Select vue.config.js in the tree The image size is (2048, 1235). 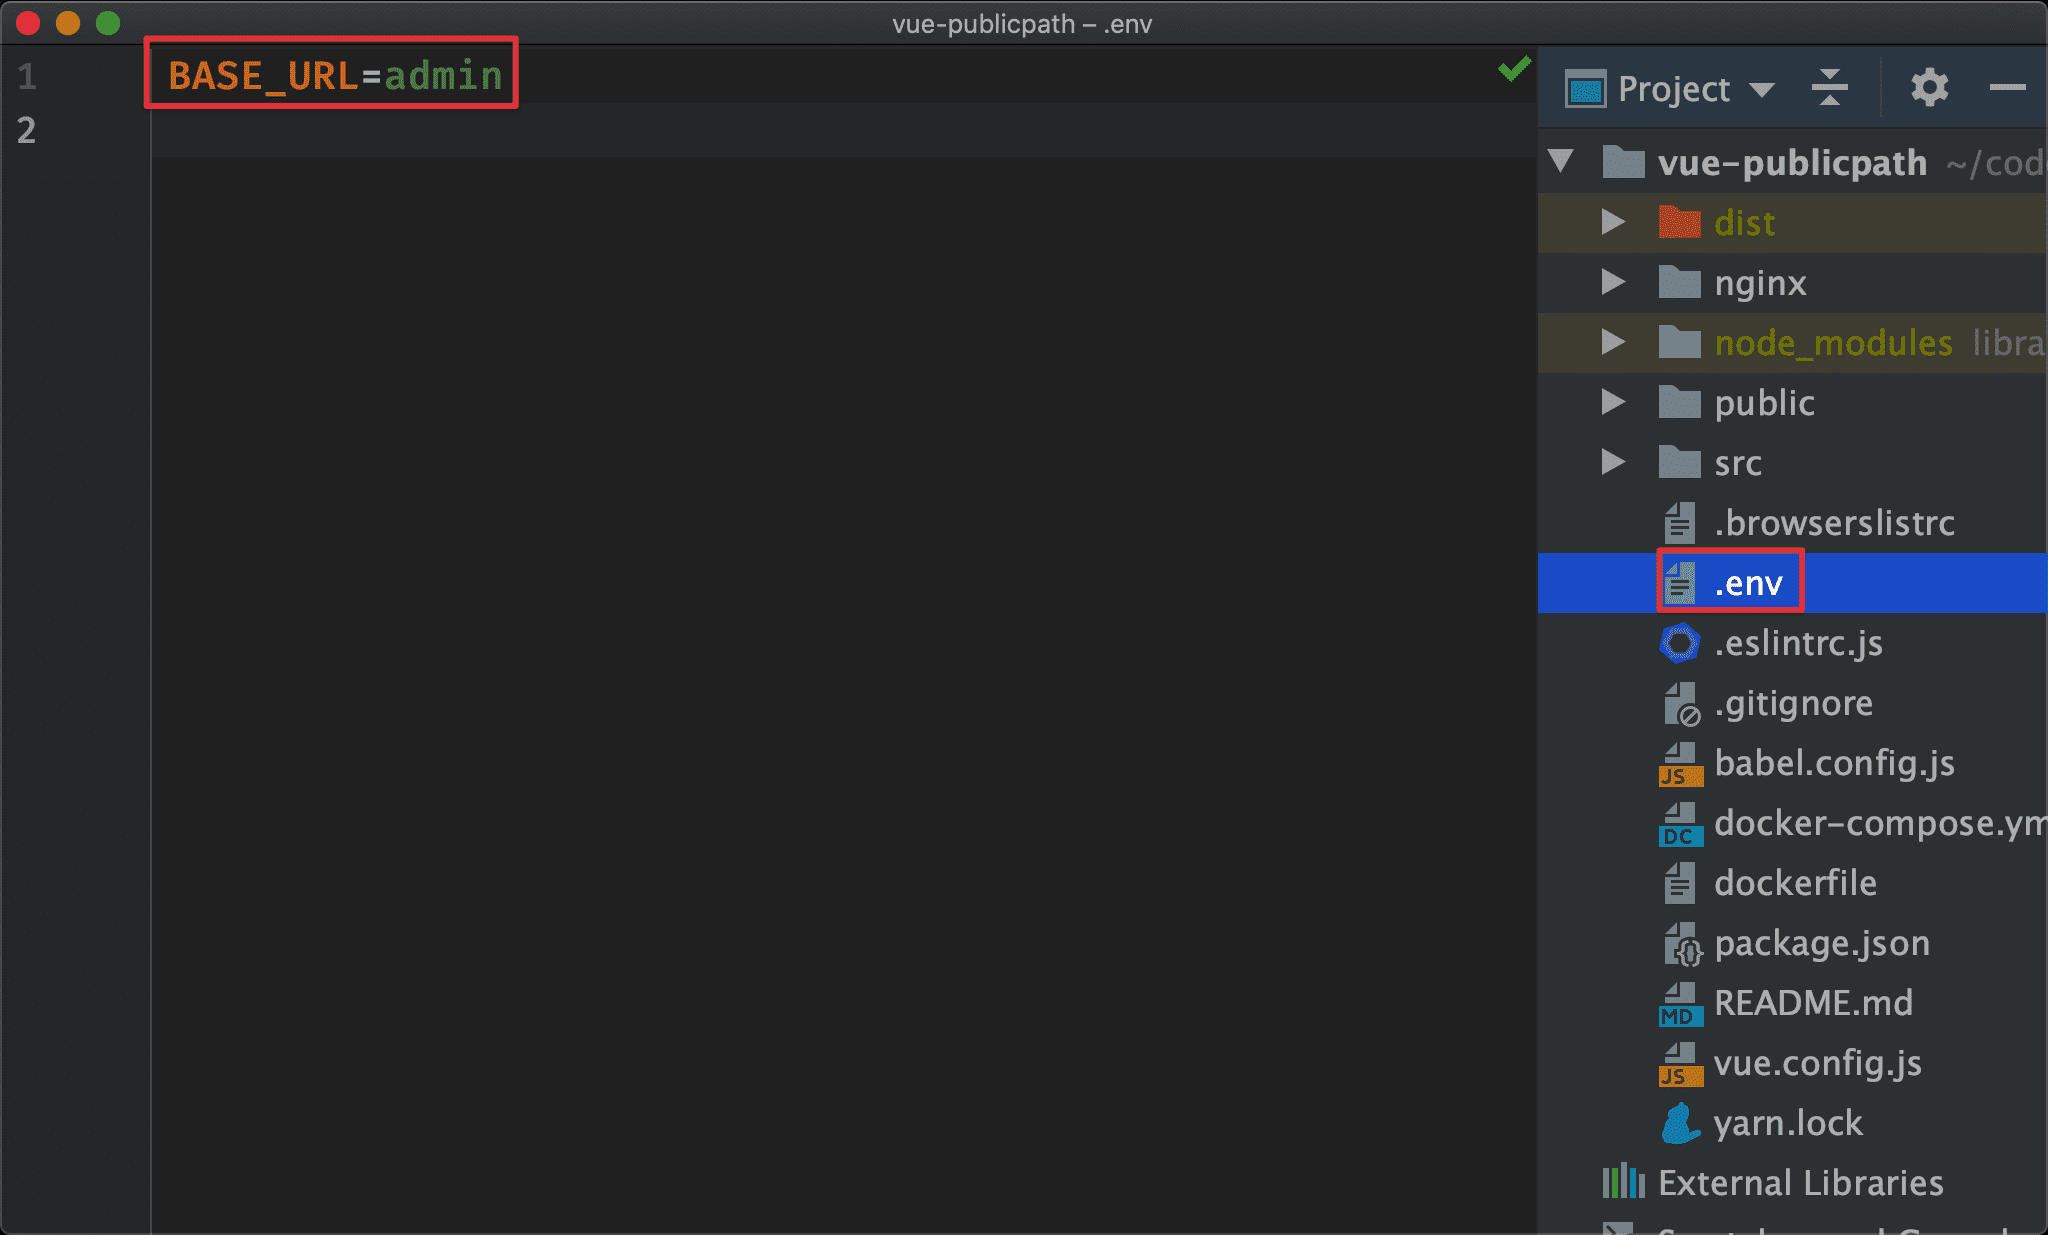click(1817, 1063)
